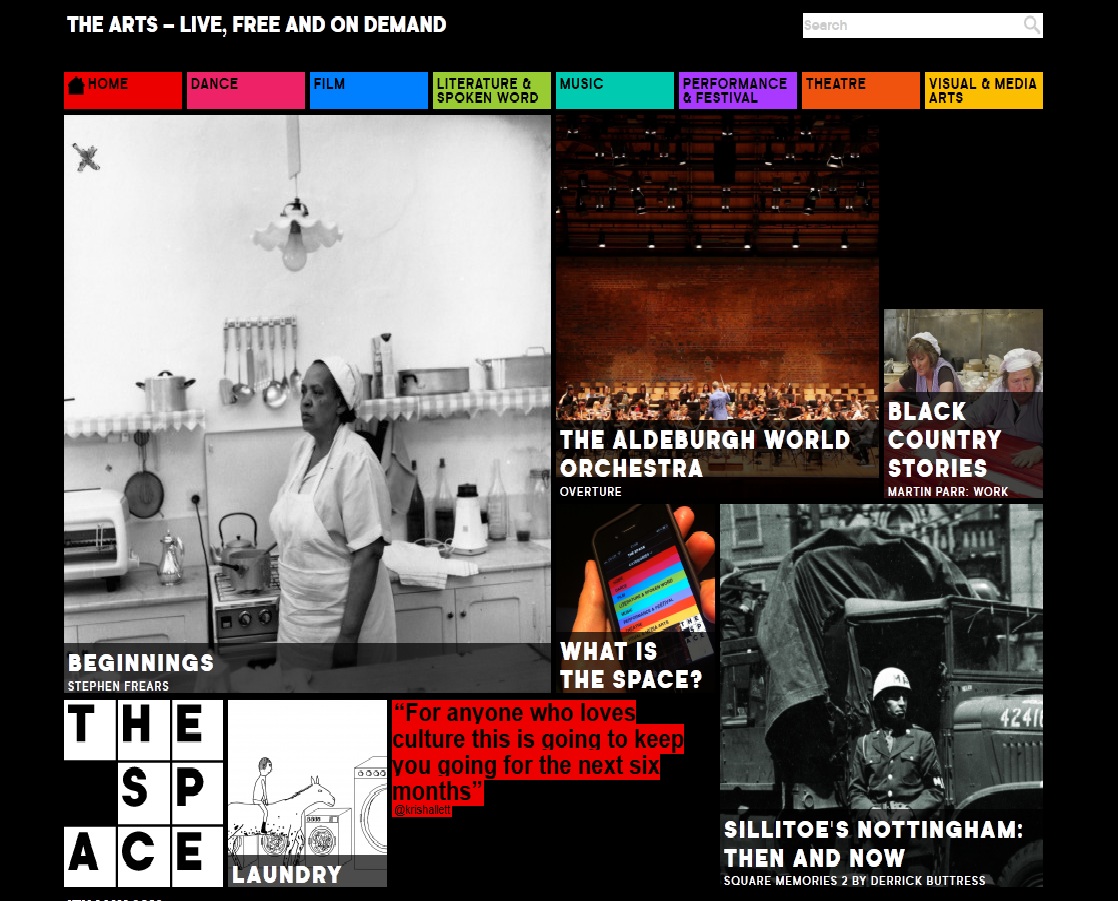Open Performance & Festival category
1118x901 pixels.
point(737,91)
